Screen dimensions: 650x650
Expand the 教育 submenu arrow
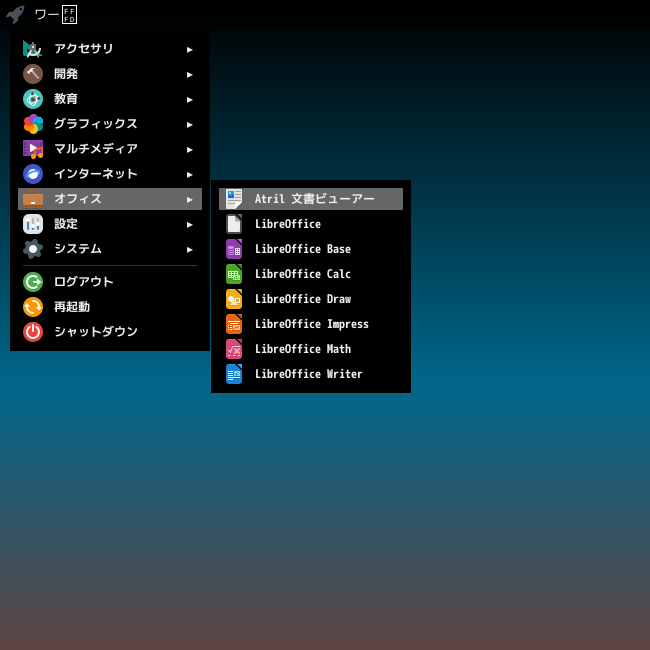189,99
